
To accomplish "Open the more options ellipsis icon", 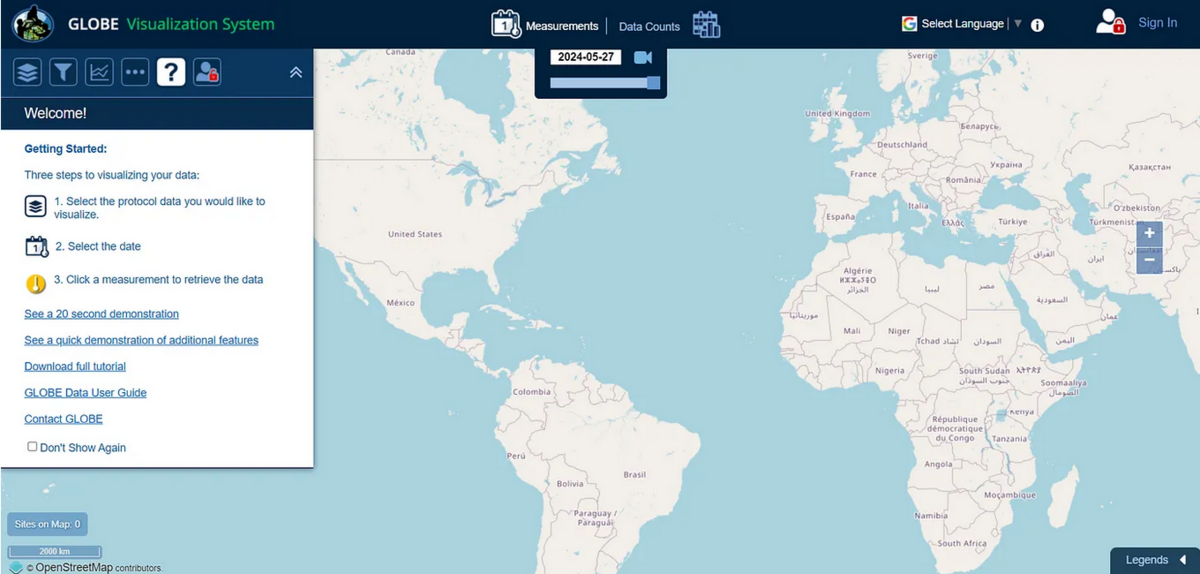I will coord(135,72).
